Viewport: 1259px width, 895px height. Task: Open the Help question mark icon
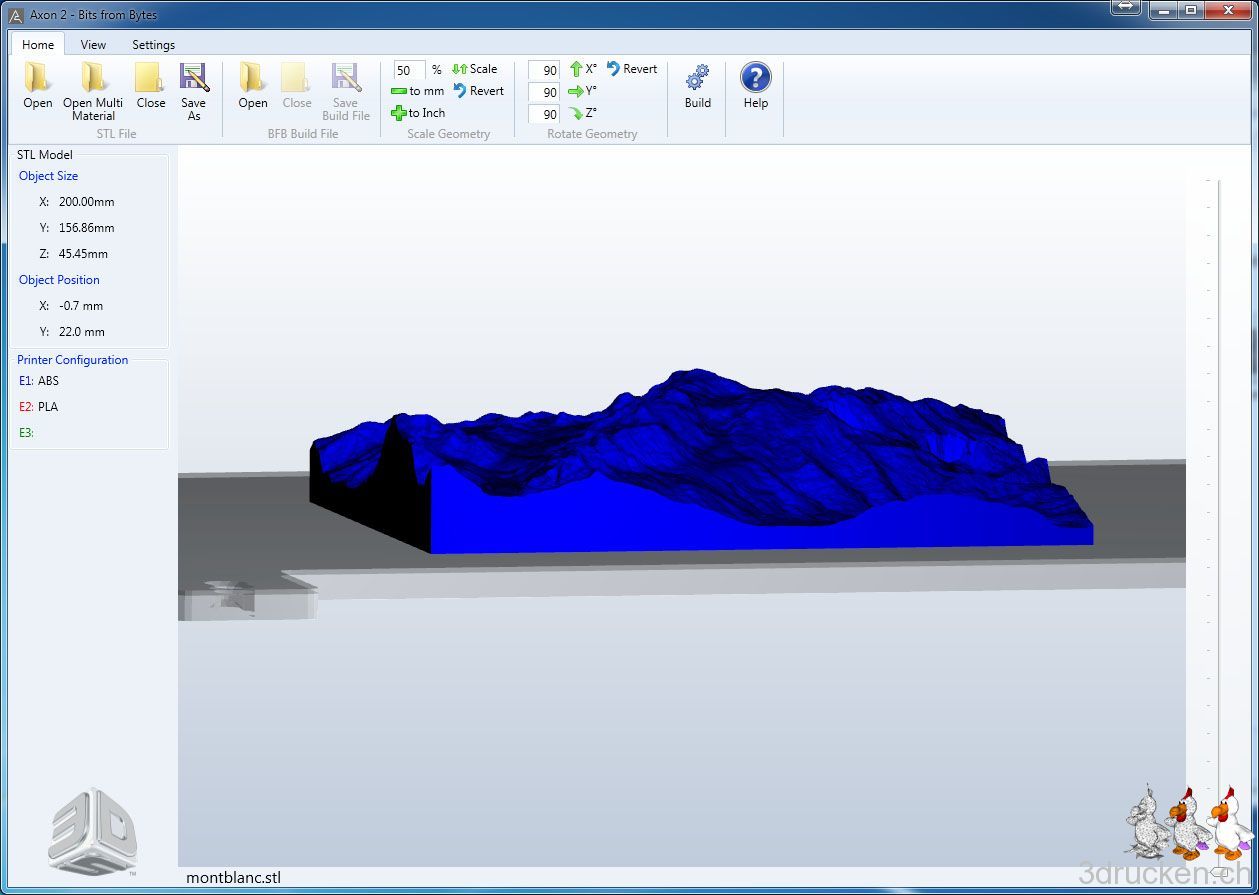(755, 79)
